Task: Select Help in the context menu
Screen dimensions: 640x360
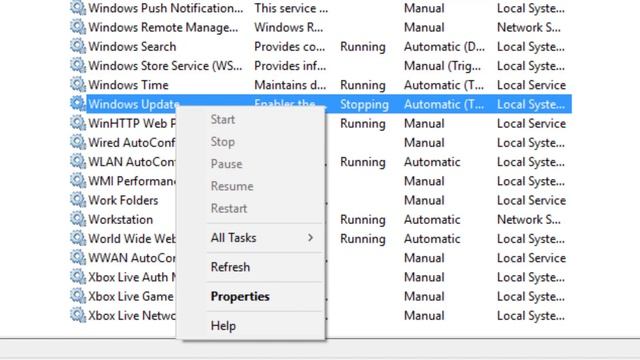Action: (x=223, y=326)
